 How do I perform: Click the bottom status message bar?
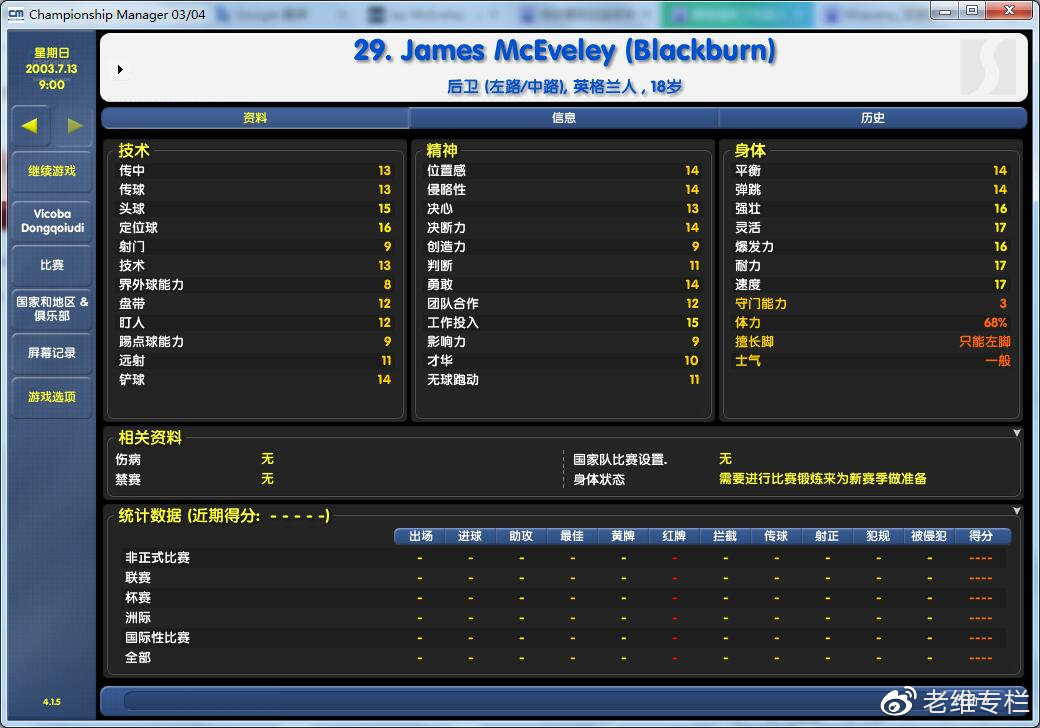(564, 701)
